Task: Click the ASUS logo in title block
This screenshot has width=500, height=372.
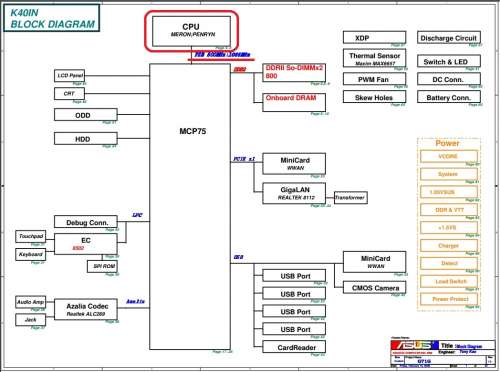Action: click(x=414, y=345)
